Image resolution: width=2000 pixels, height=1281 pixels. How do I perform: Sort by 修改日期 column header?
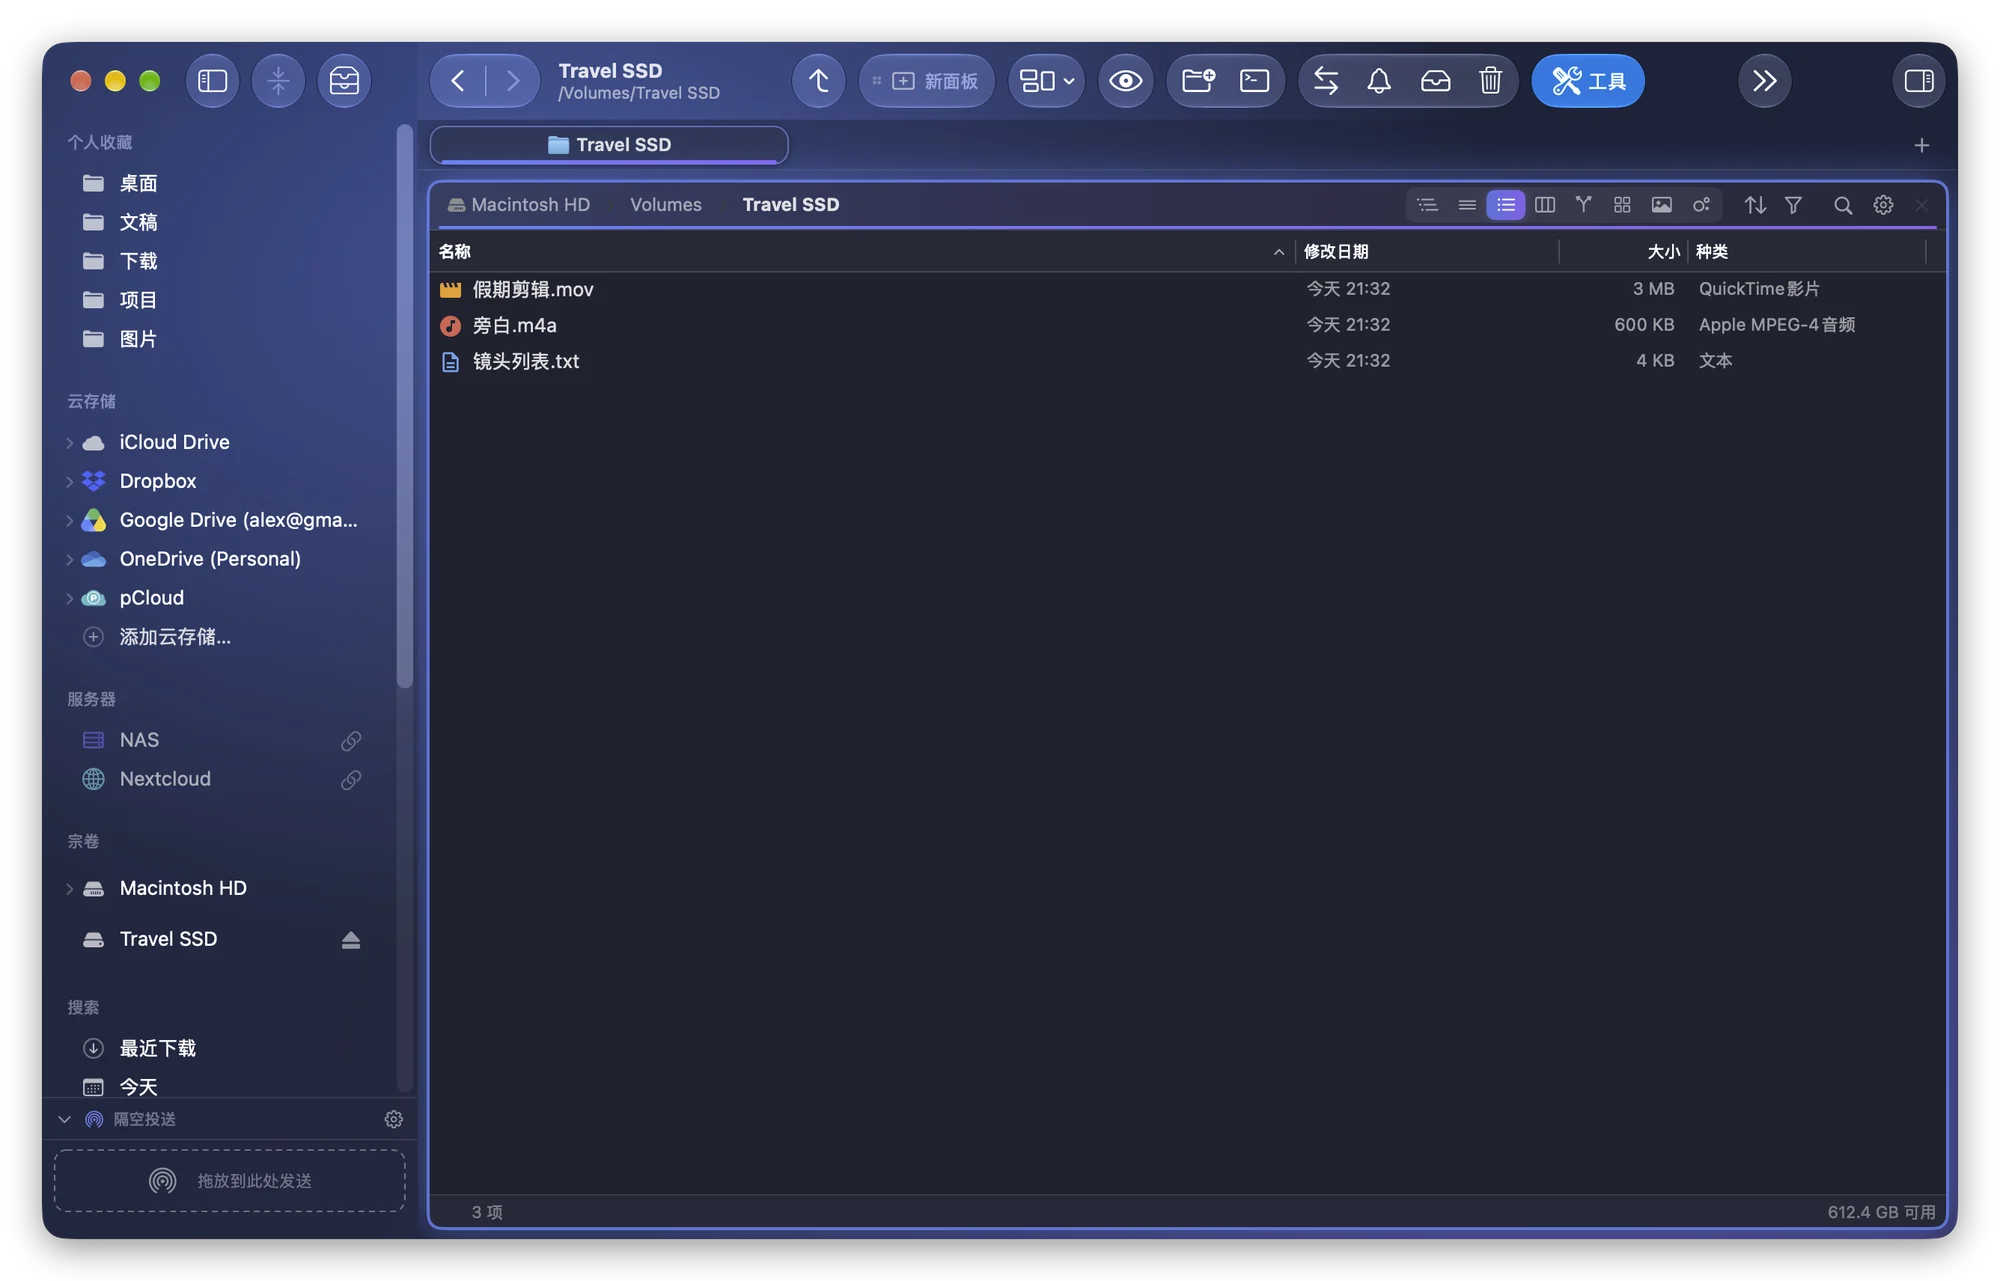1426,252
